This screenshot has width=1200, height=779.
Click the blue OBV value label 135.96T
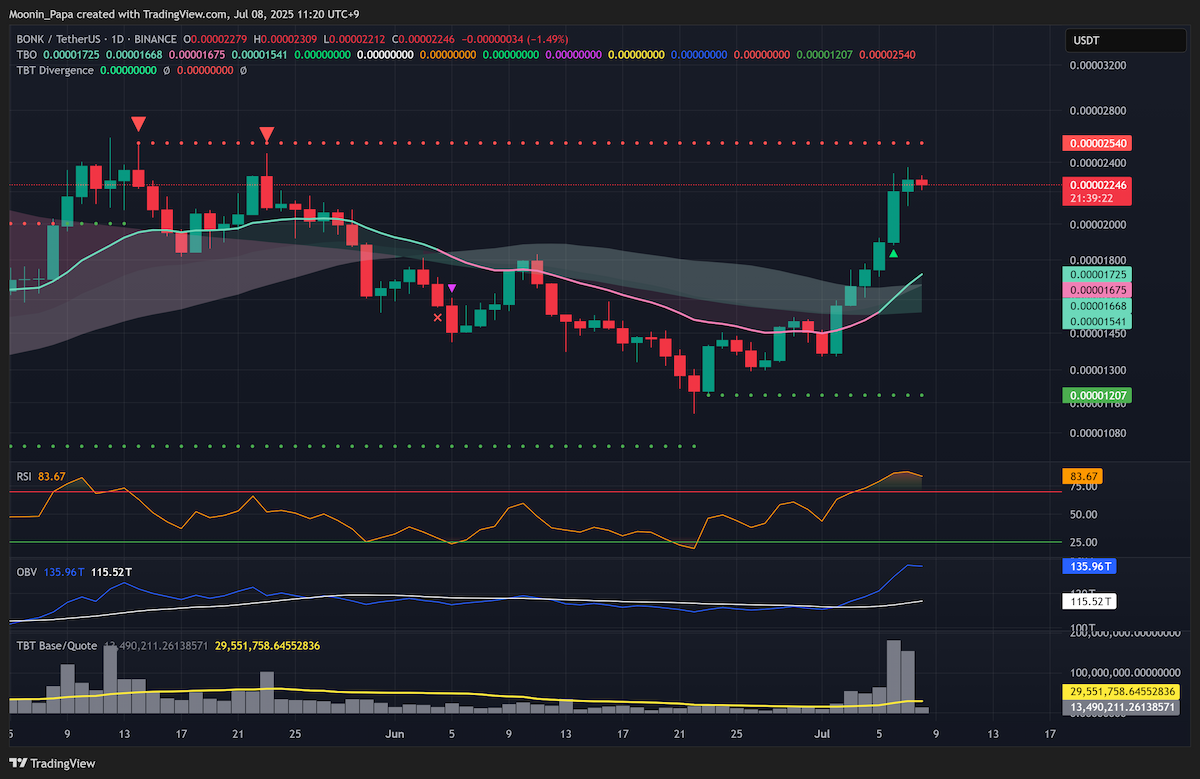pos(1087,566)
